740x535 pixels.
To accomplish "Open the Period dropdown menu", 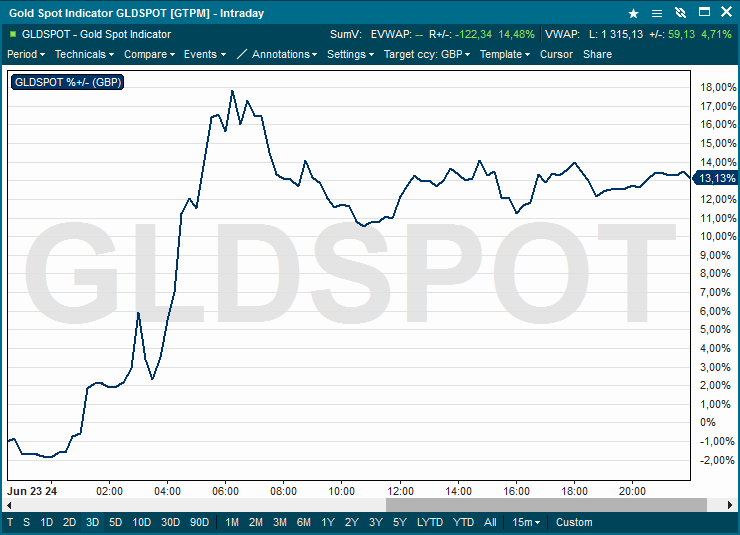I will point(26,54).
